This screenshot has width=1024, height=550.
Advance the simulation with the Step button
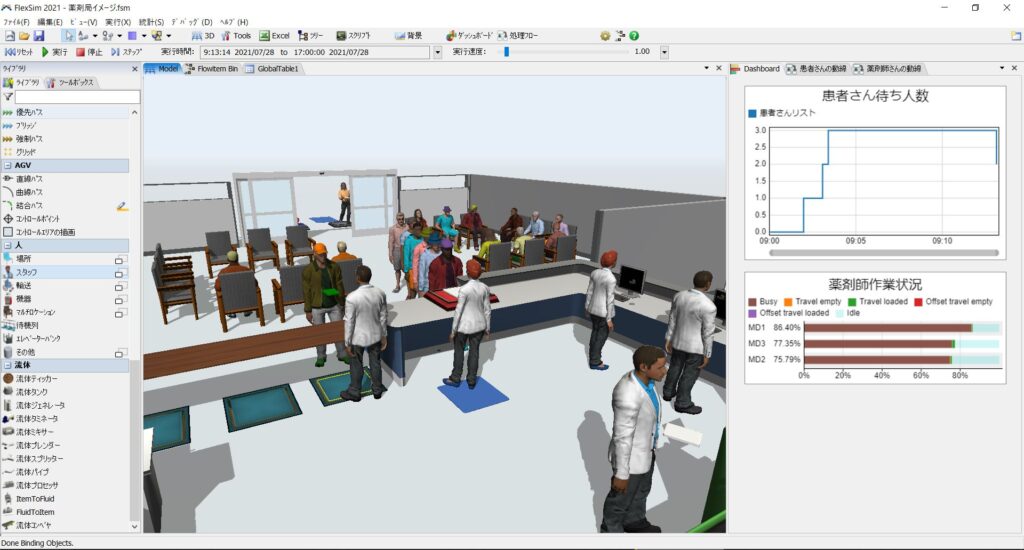[125, 52]
